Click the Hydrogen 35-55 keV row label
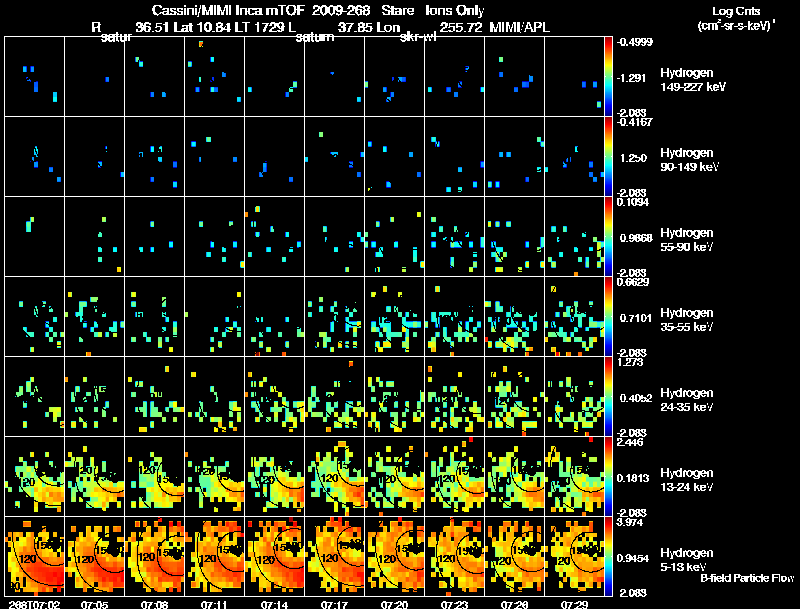The height and width of the screenshot is (609, 800). tap(686, 319)
